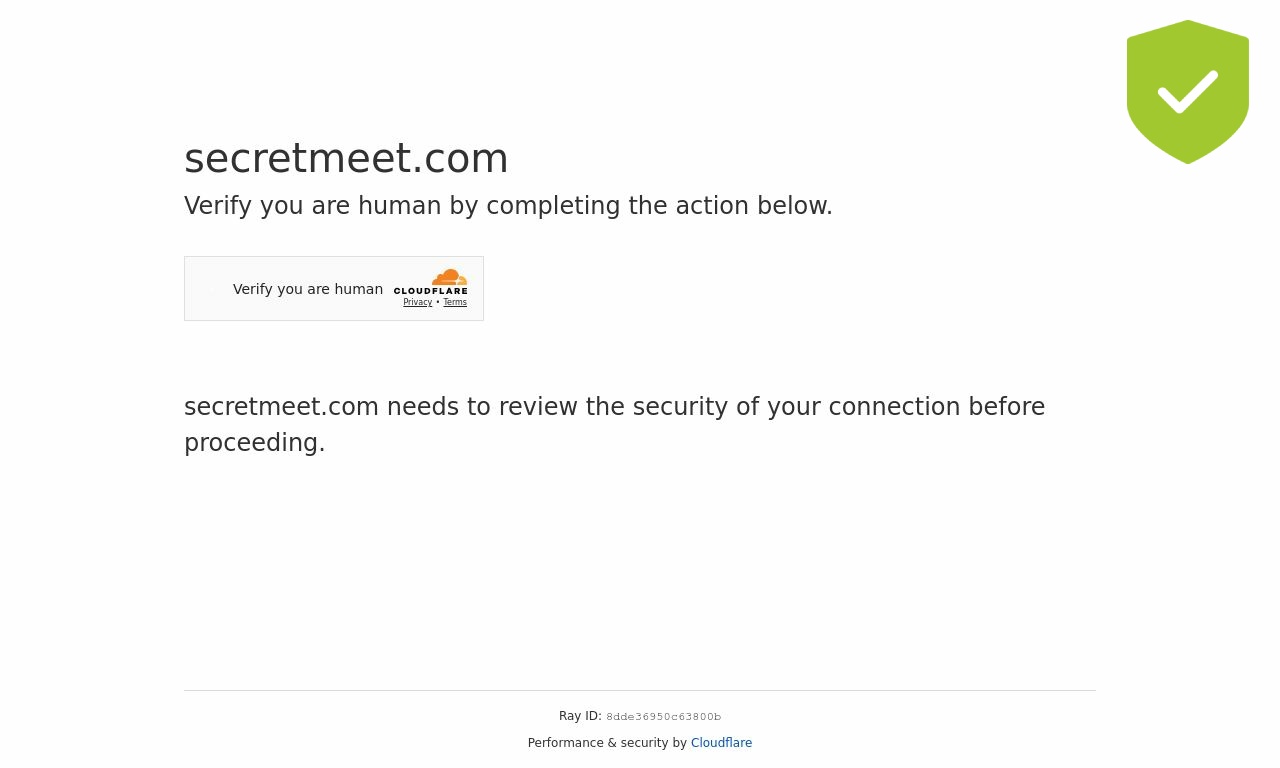
Task: Select the checkmark inside the shield graphic
Action: pyautogui.click(x=1188, y=93)
